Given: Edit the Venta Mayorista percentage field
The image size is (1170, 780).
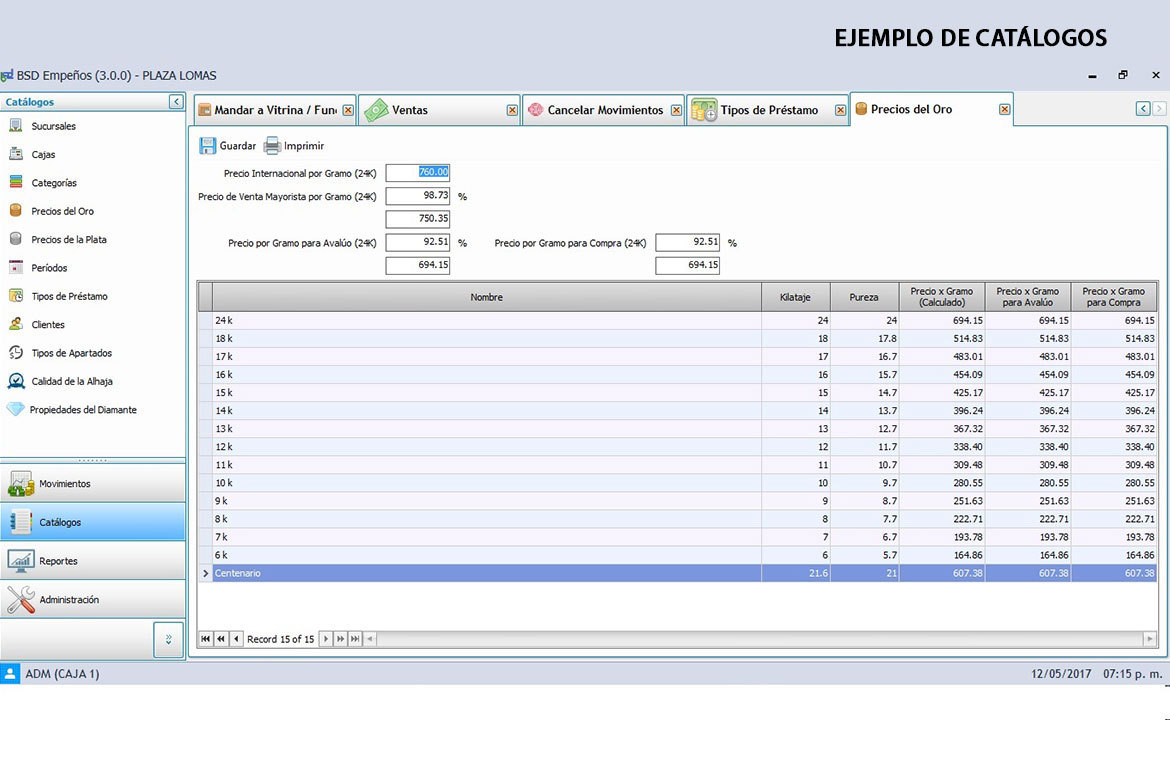Looking at the screenshot, I should [x=418, y=196].
